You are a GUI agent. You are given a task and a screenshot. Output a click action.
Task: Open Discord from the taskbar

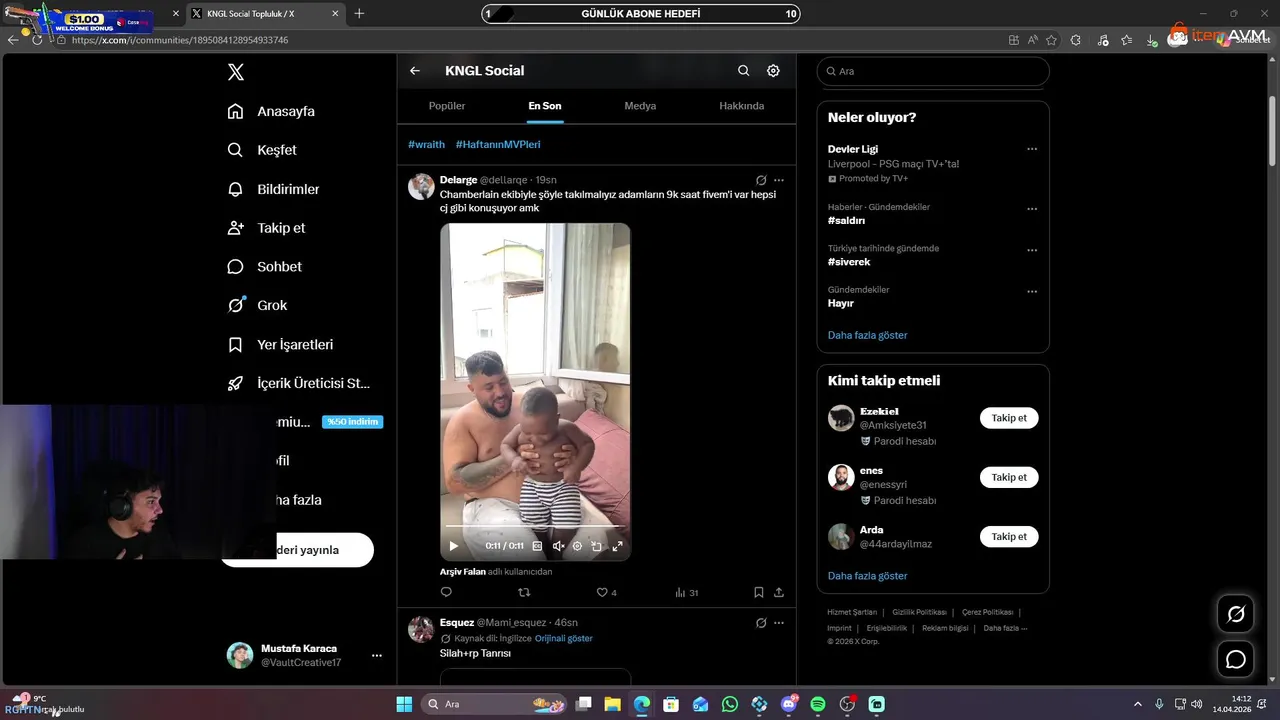tap(789, 704)
